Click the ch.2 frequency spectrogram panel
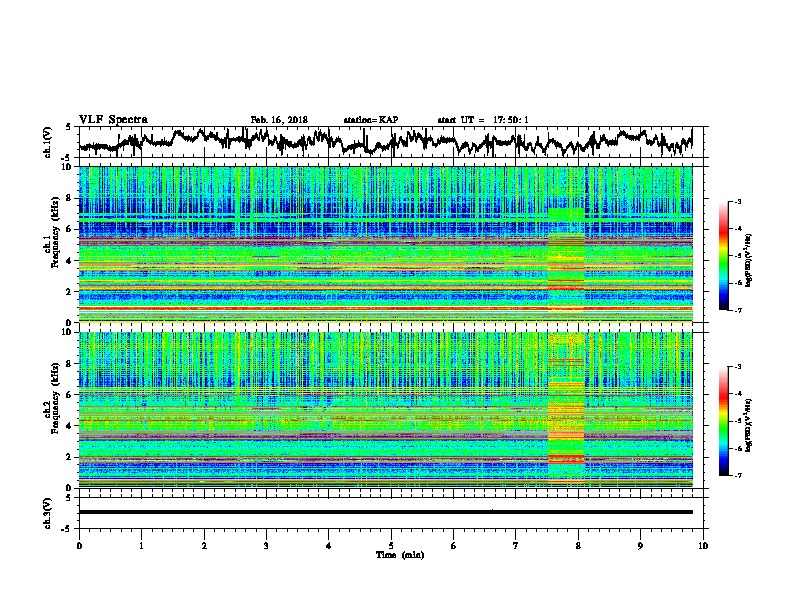 (x=385, y=410)
